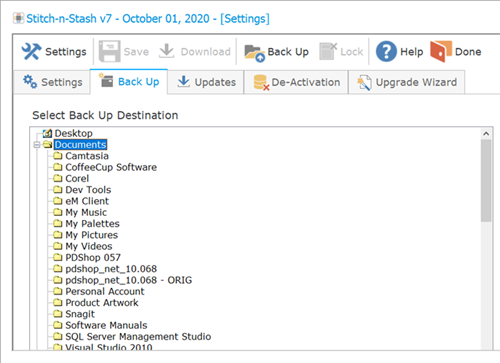This screenshot has width=500, height=363.
Task: Select the Product Artwork folder
Action: tap(102, 303)
